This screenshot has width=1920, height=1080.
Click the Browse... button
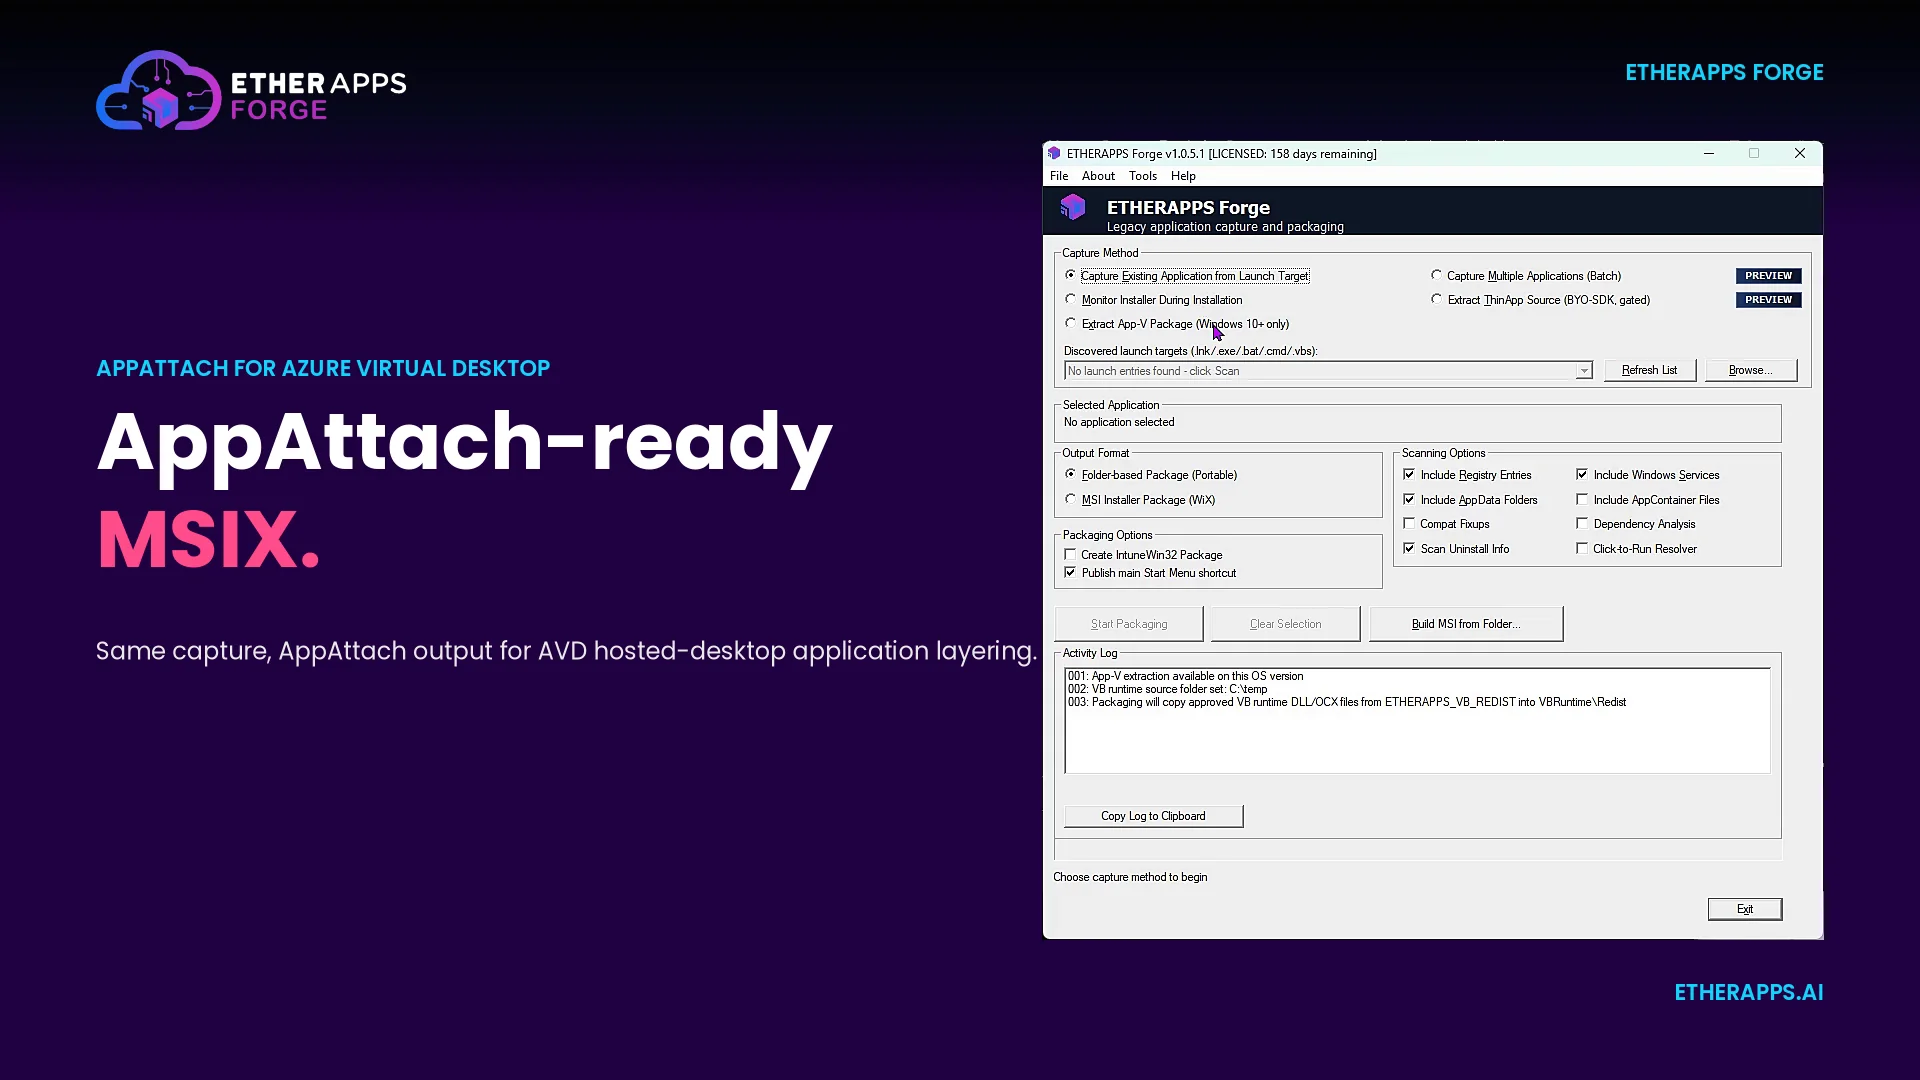1750,370
